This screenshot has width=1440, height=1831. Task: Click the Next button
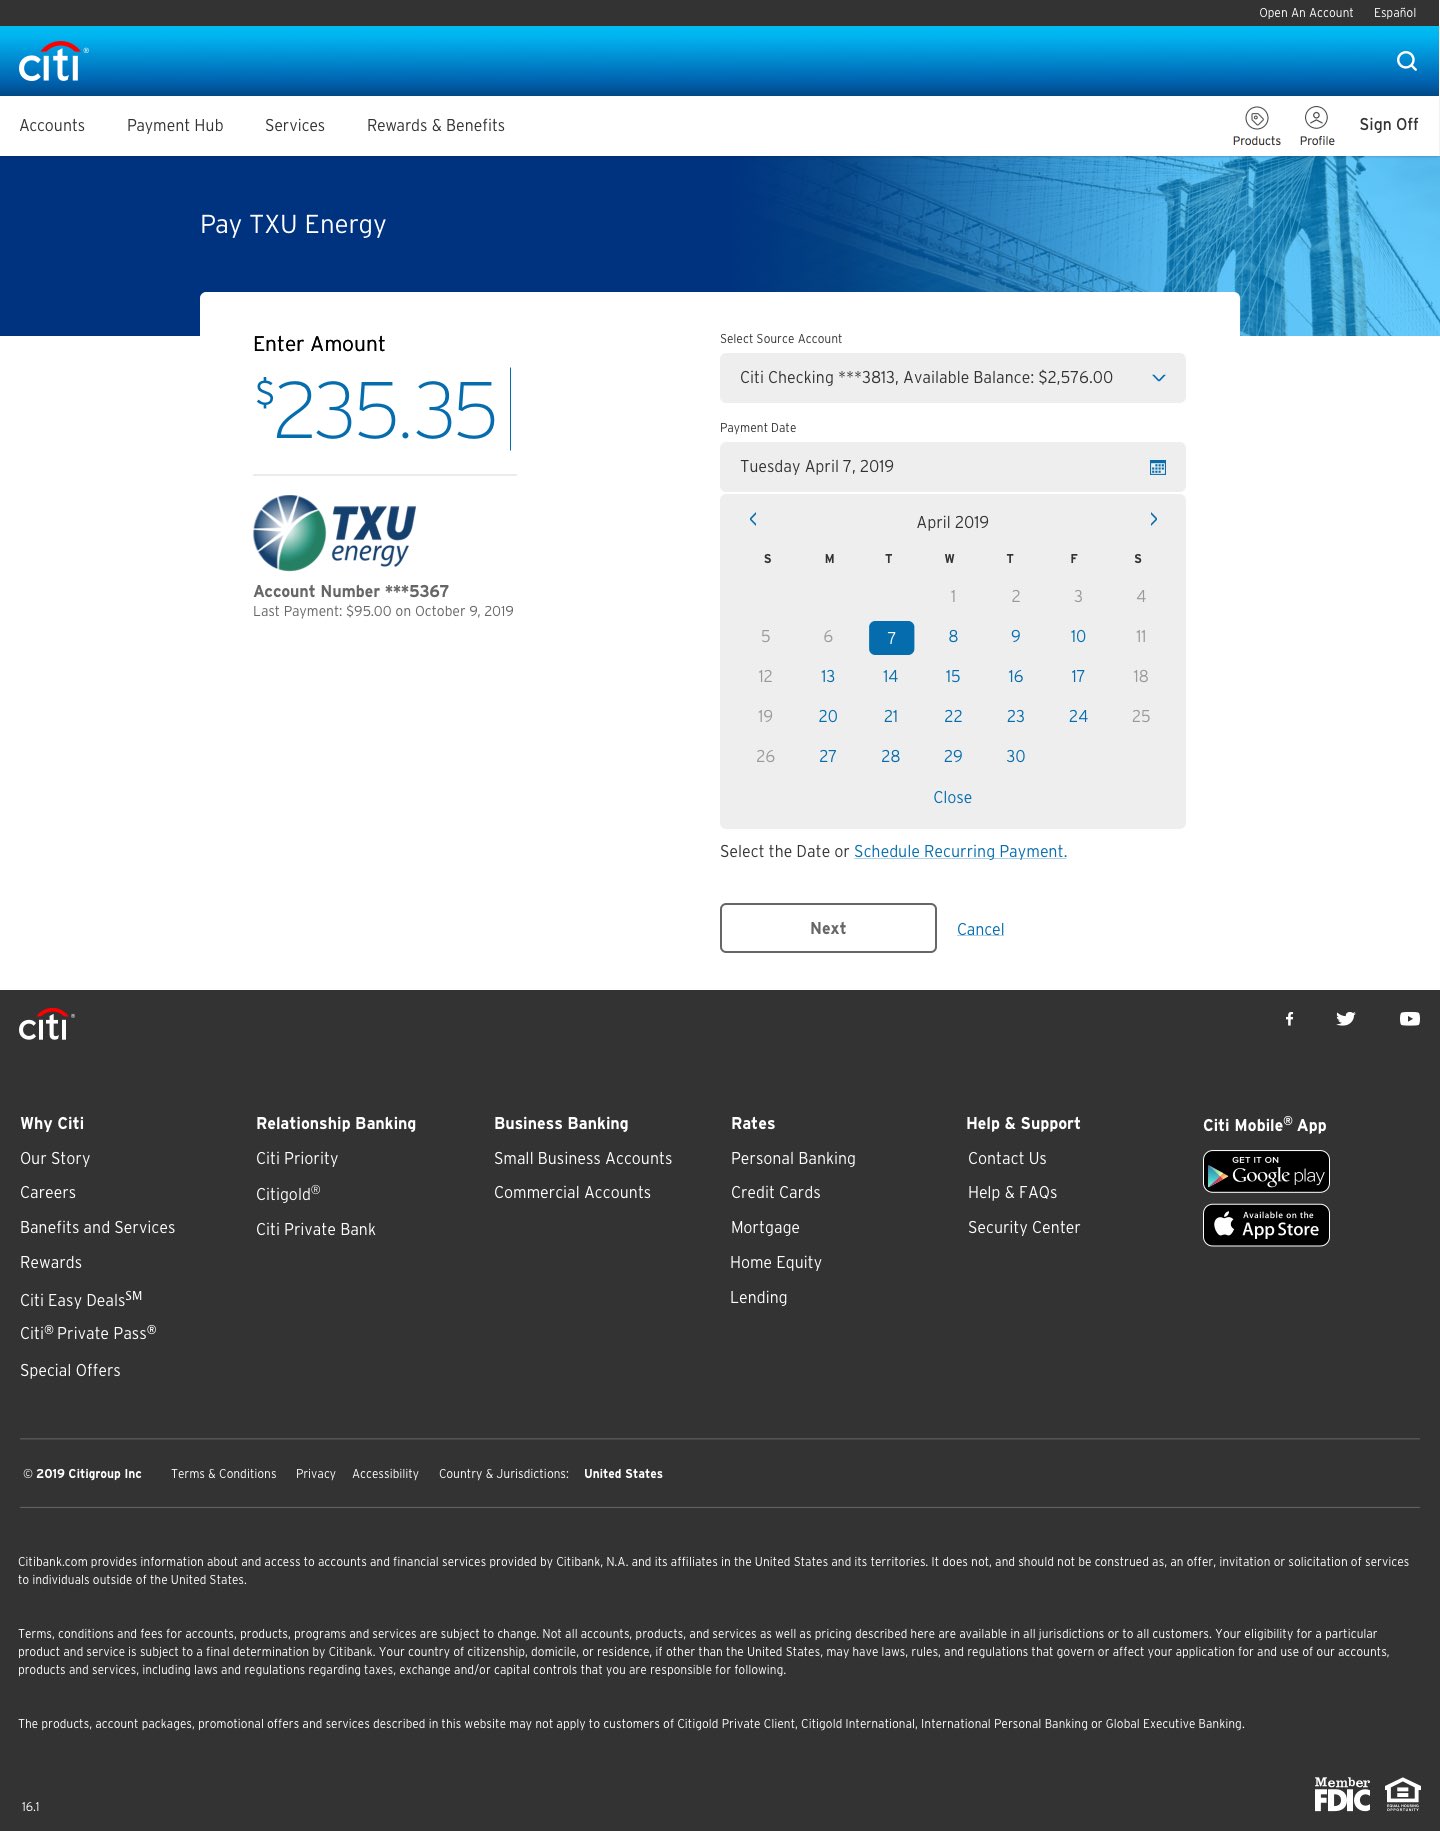[828, 928]
